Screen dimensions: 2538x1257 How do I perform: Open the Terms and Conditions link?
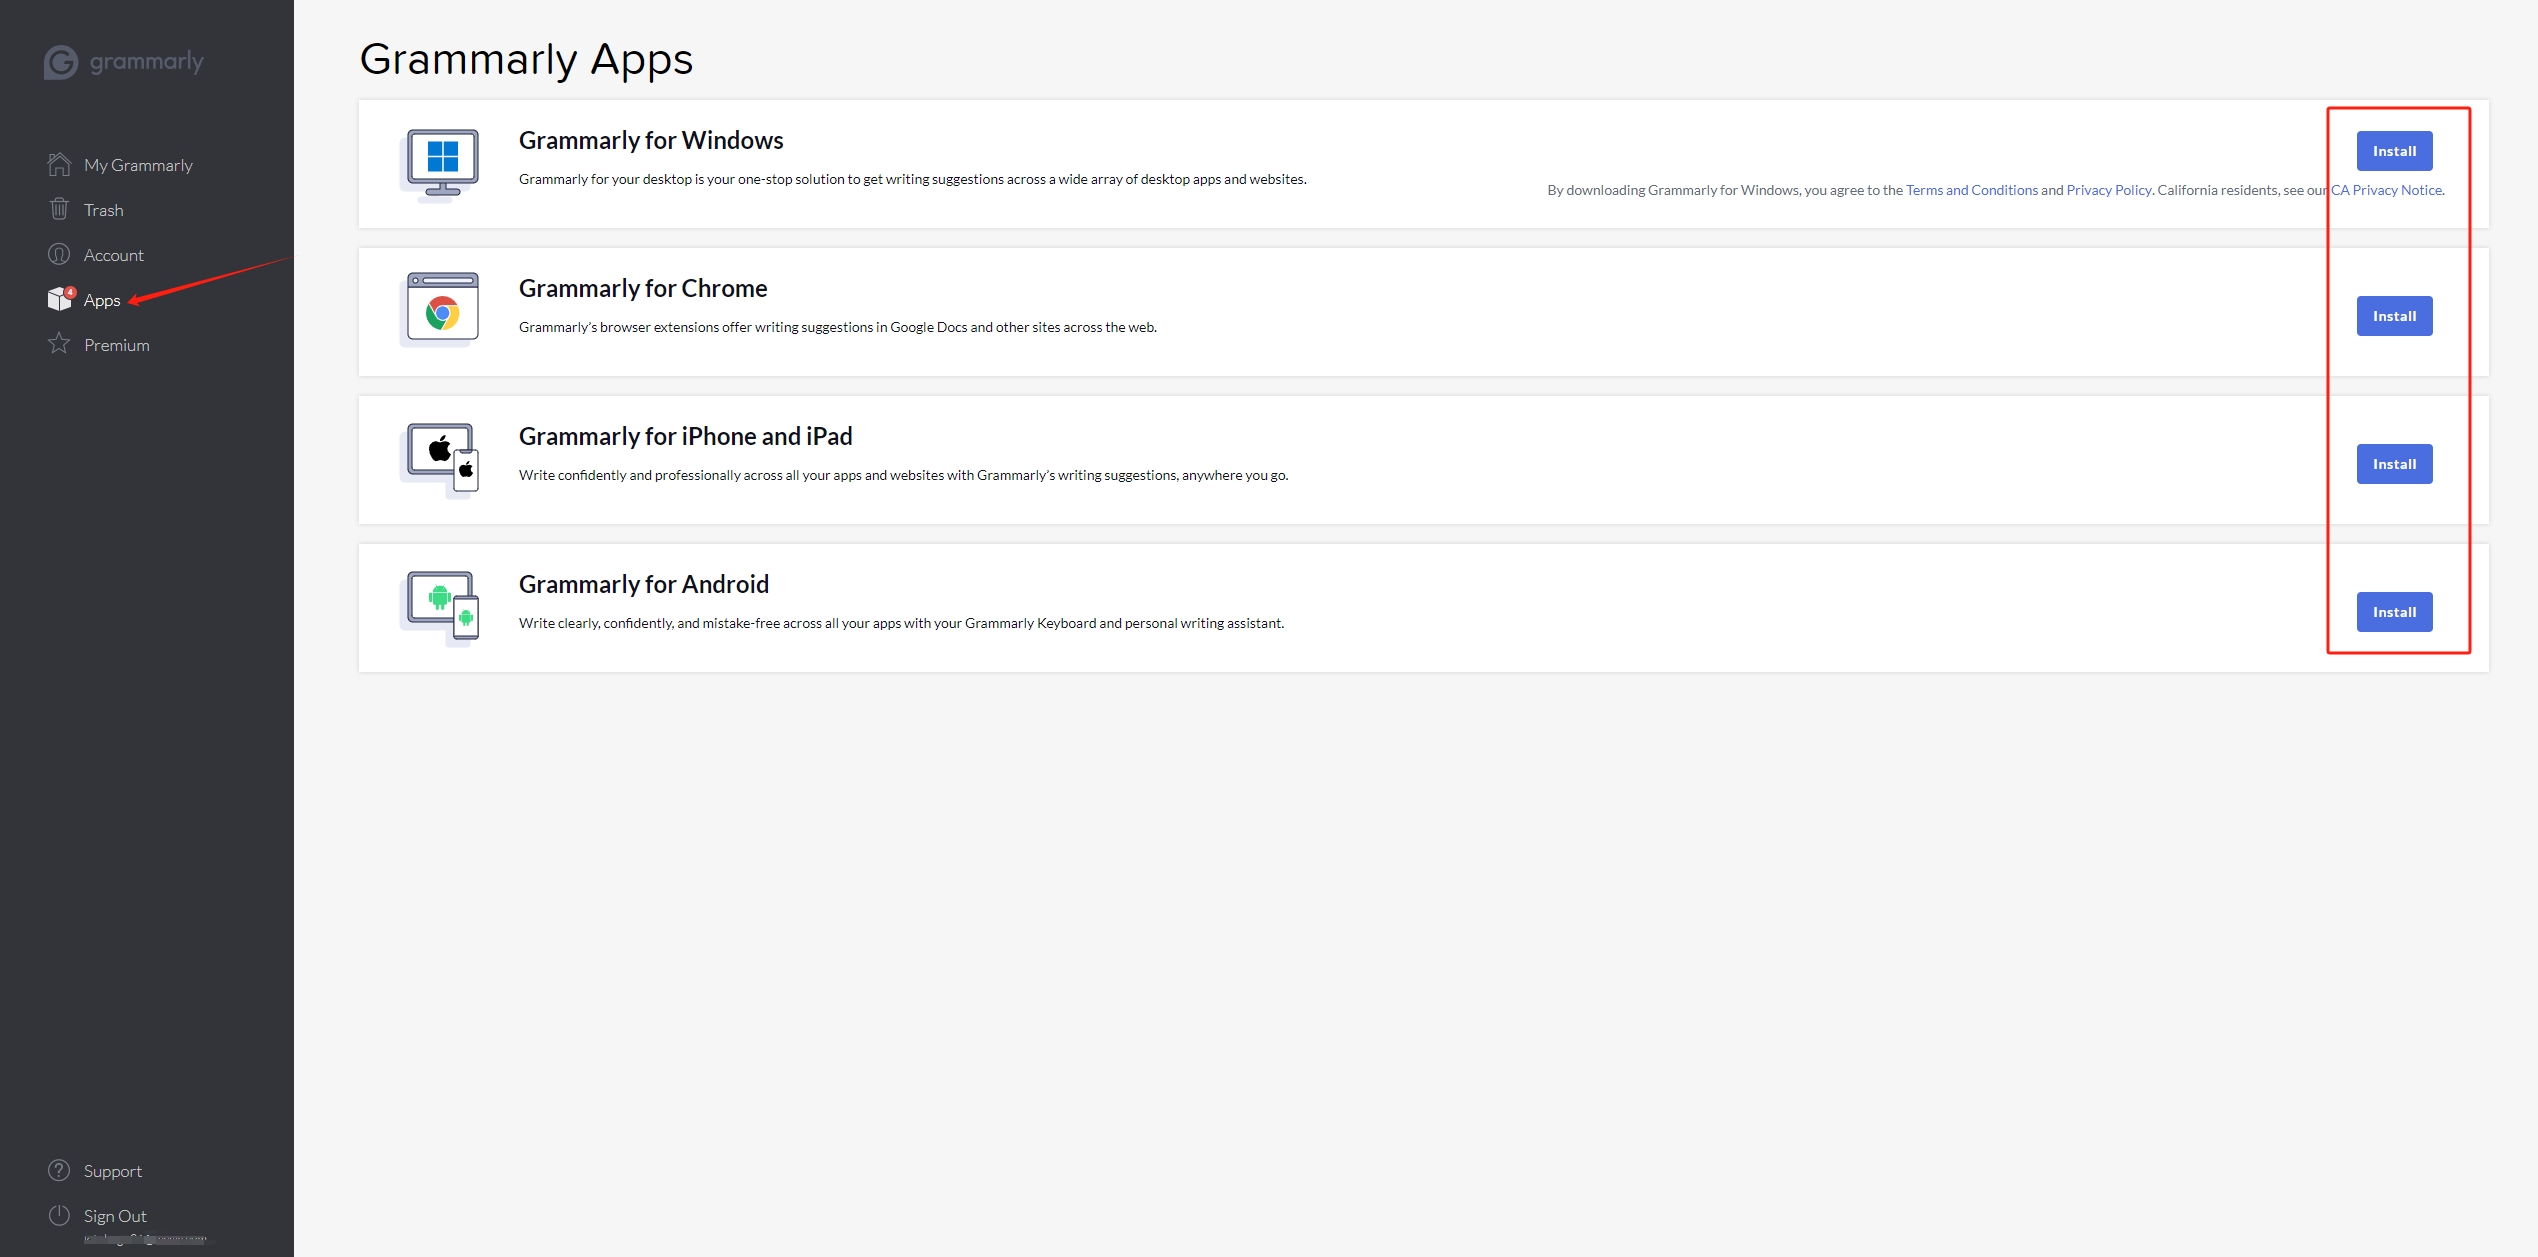(x=1971, y=190)
